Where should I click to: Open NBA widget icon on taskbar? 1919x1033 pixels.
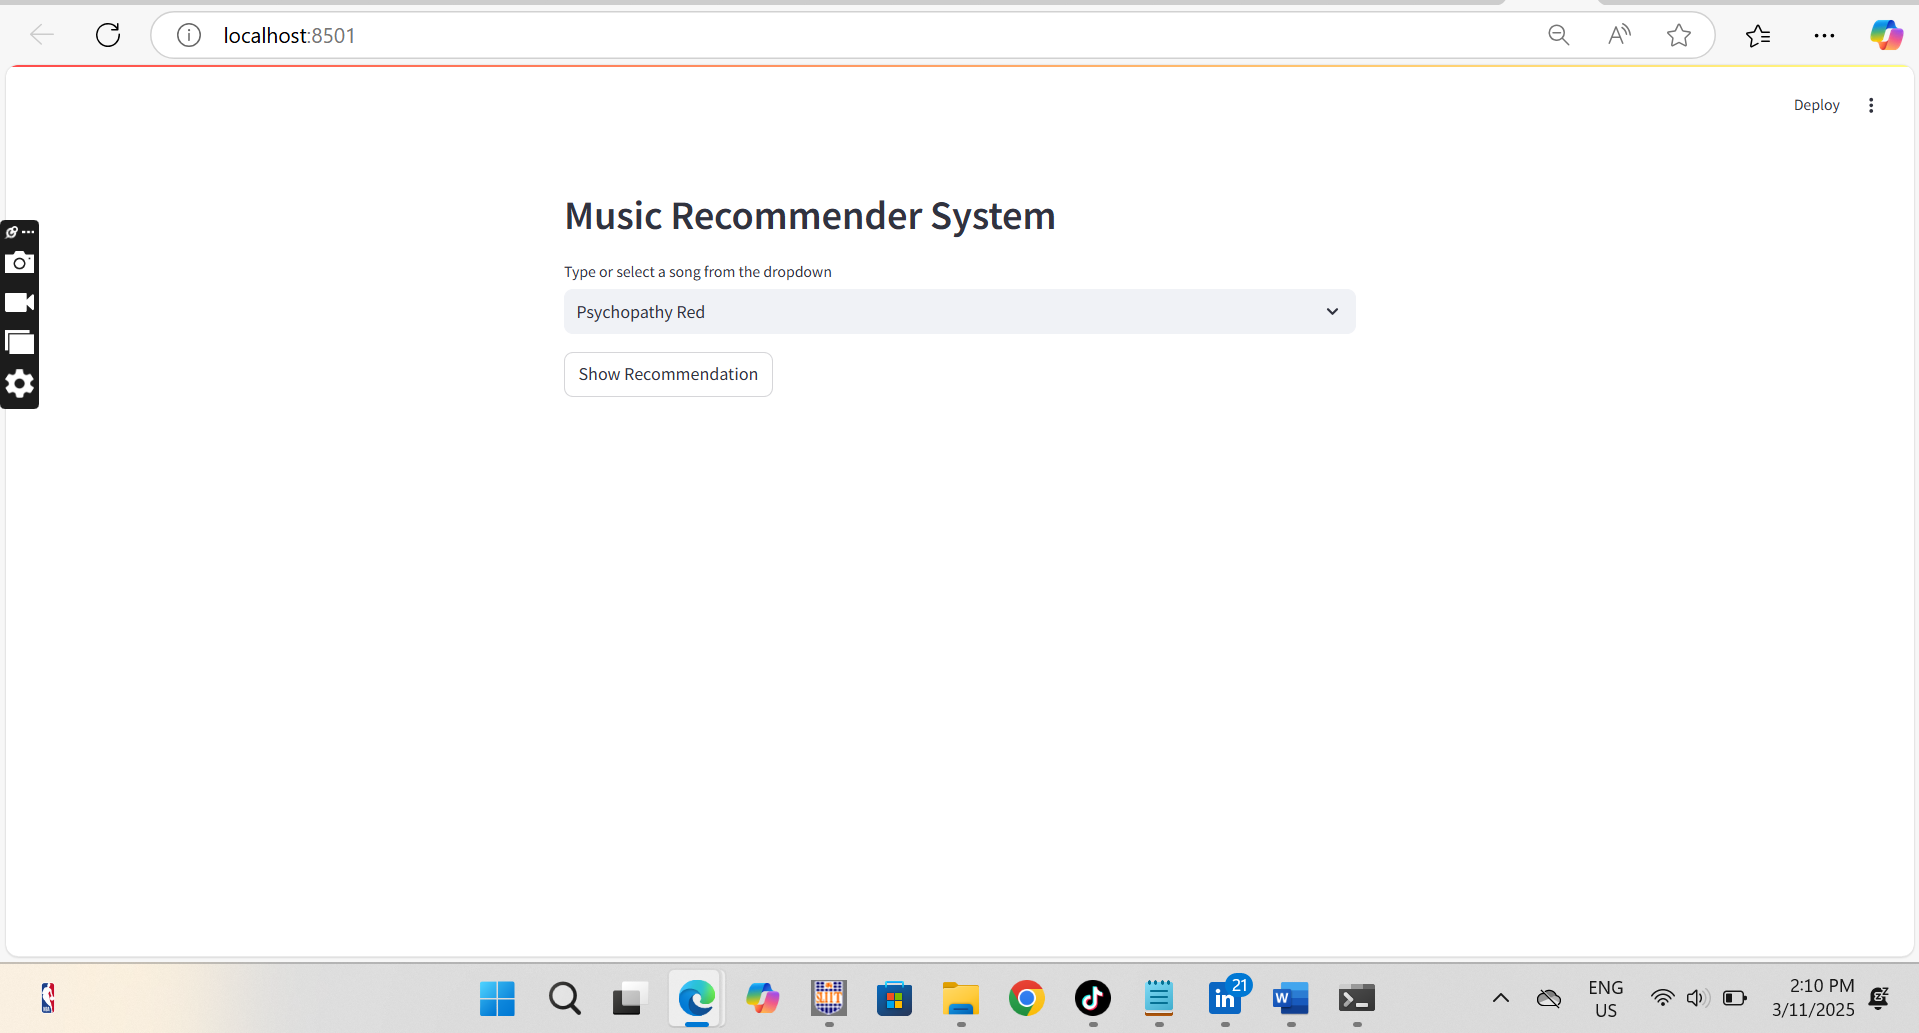48,998
